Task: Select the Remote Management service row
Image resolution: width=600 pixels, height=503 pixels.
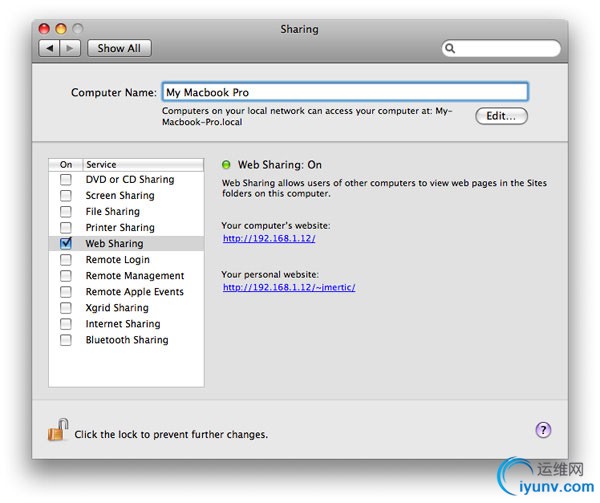Action: point(126,275)
